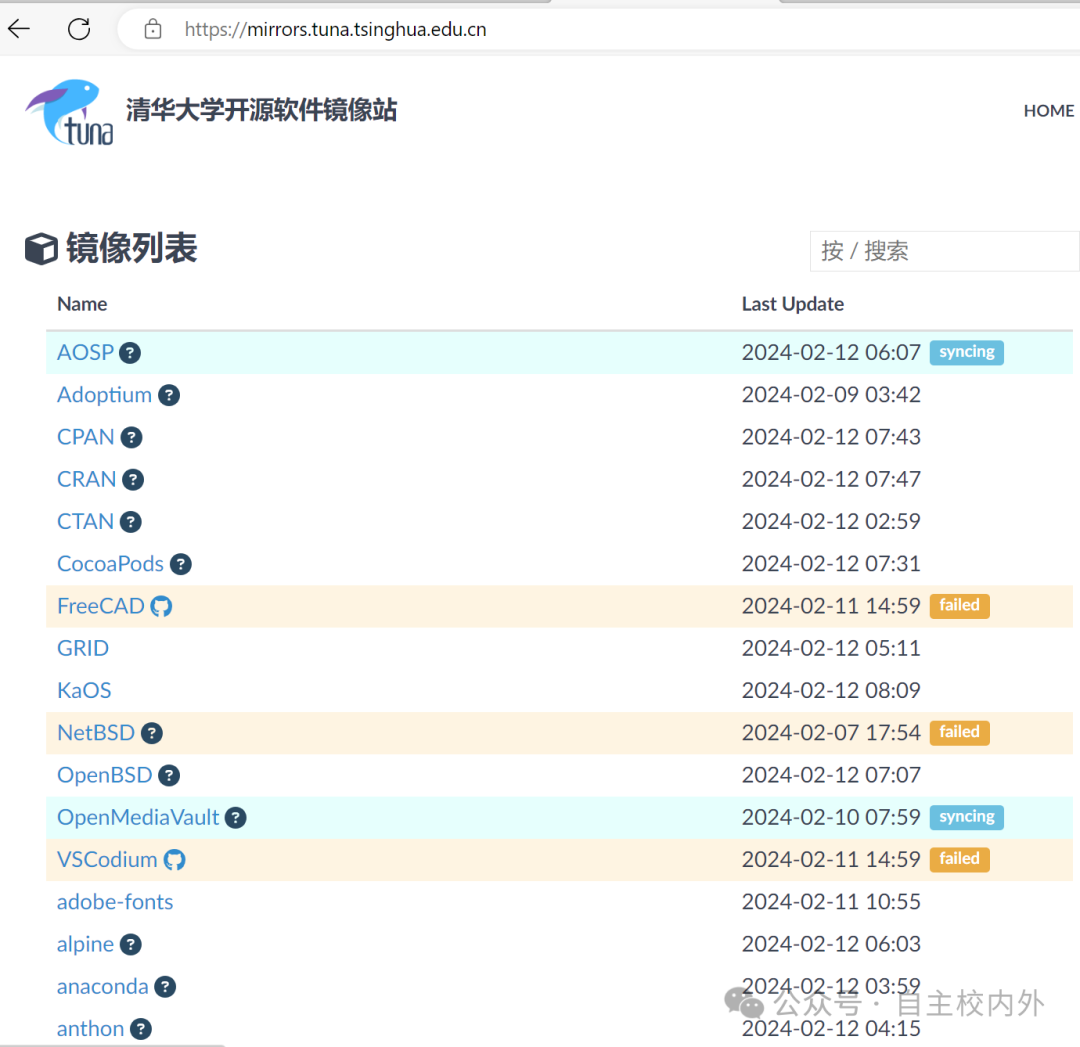Open the CocoaPods mirror link
The height and width of the screenshot is (1047, 1080).
pos(110,564)
